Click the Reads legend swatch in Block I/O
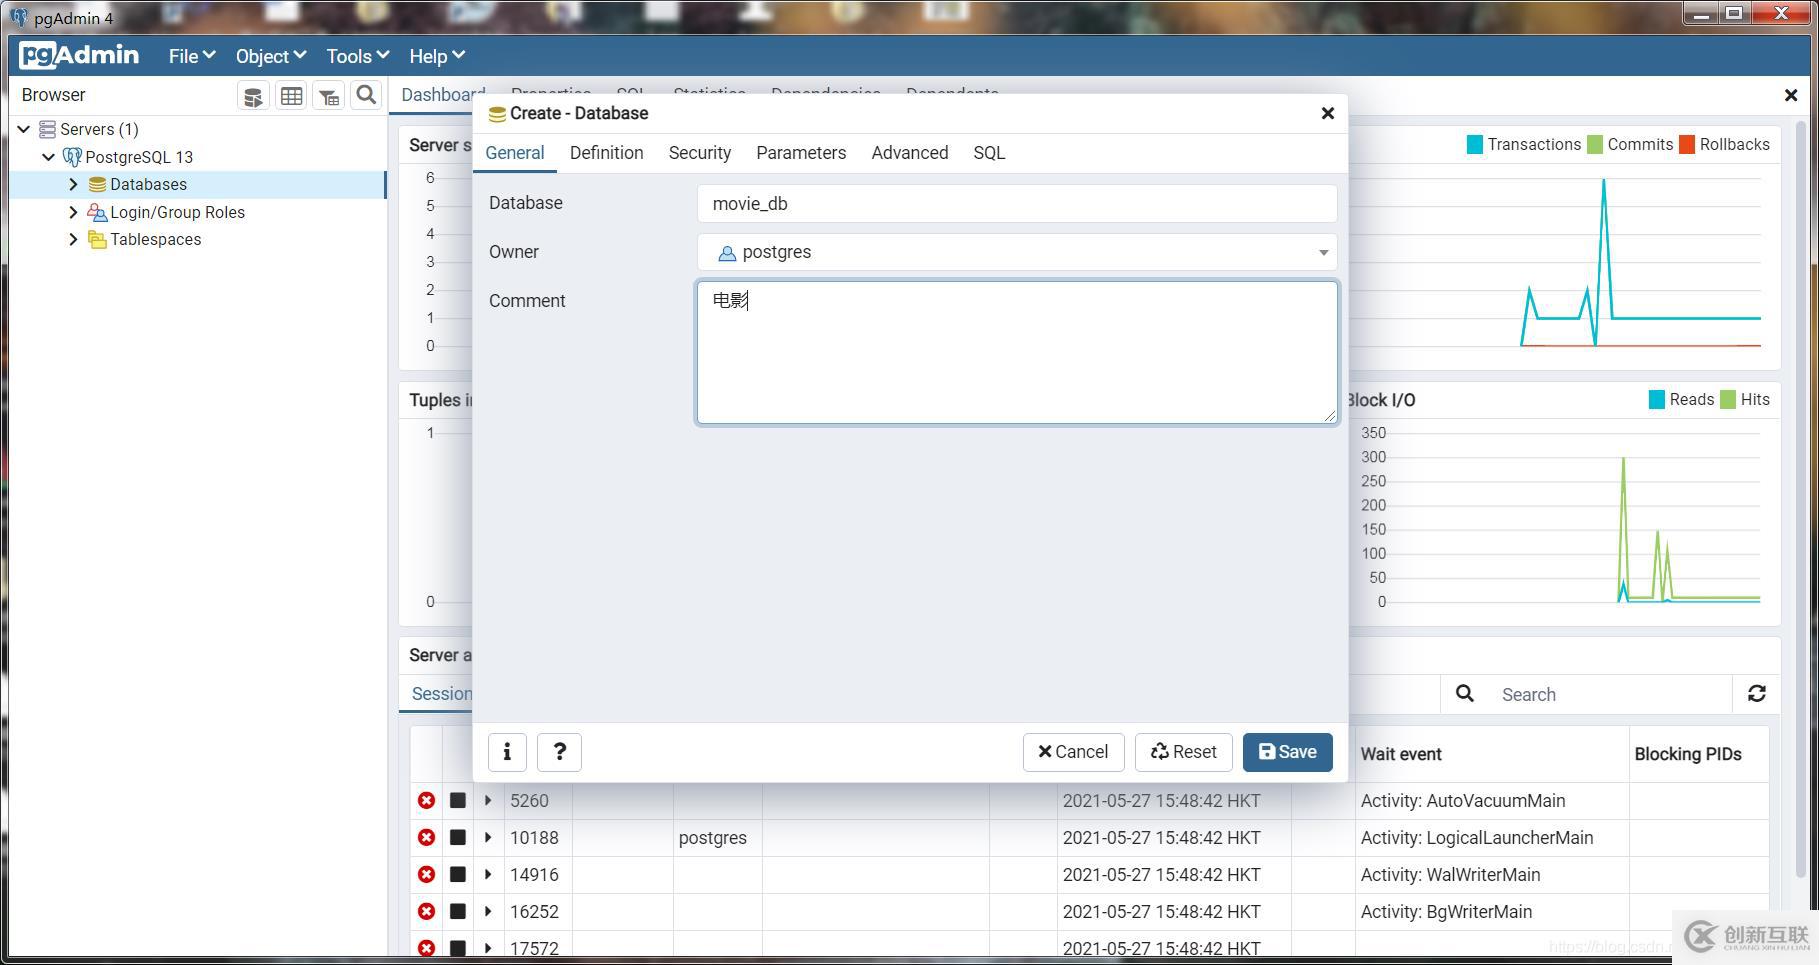1819x965 pixels. pos(1656,400)
